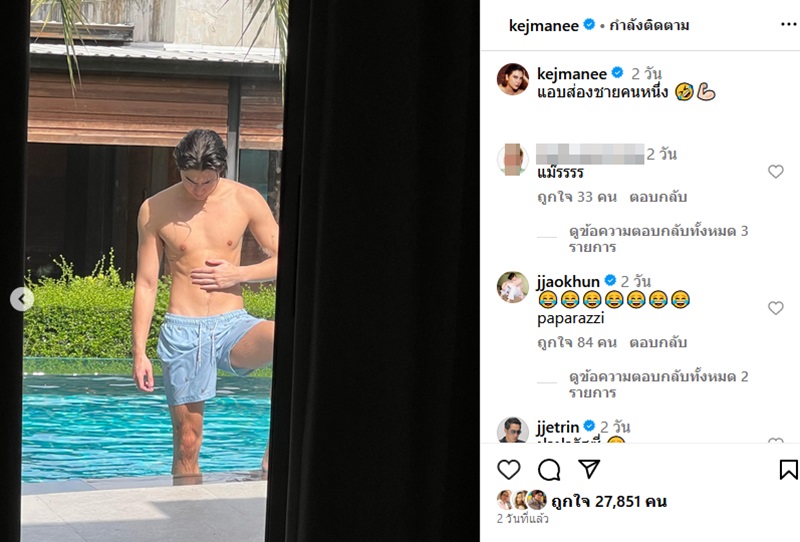Viewport: 800px width, 542px height.
Task: Open the jjaokhun username link
Action: click(x=568, y=281)
